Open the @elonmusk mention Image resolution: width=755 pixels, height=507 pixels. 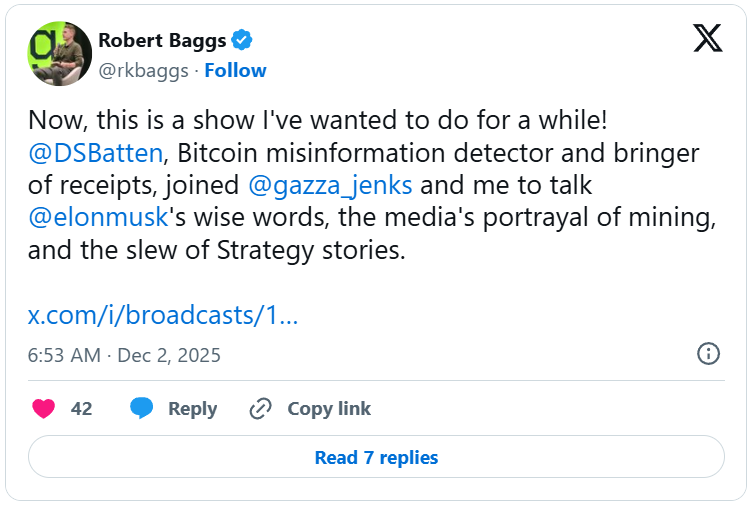[89, 217]
